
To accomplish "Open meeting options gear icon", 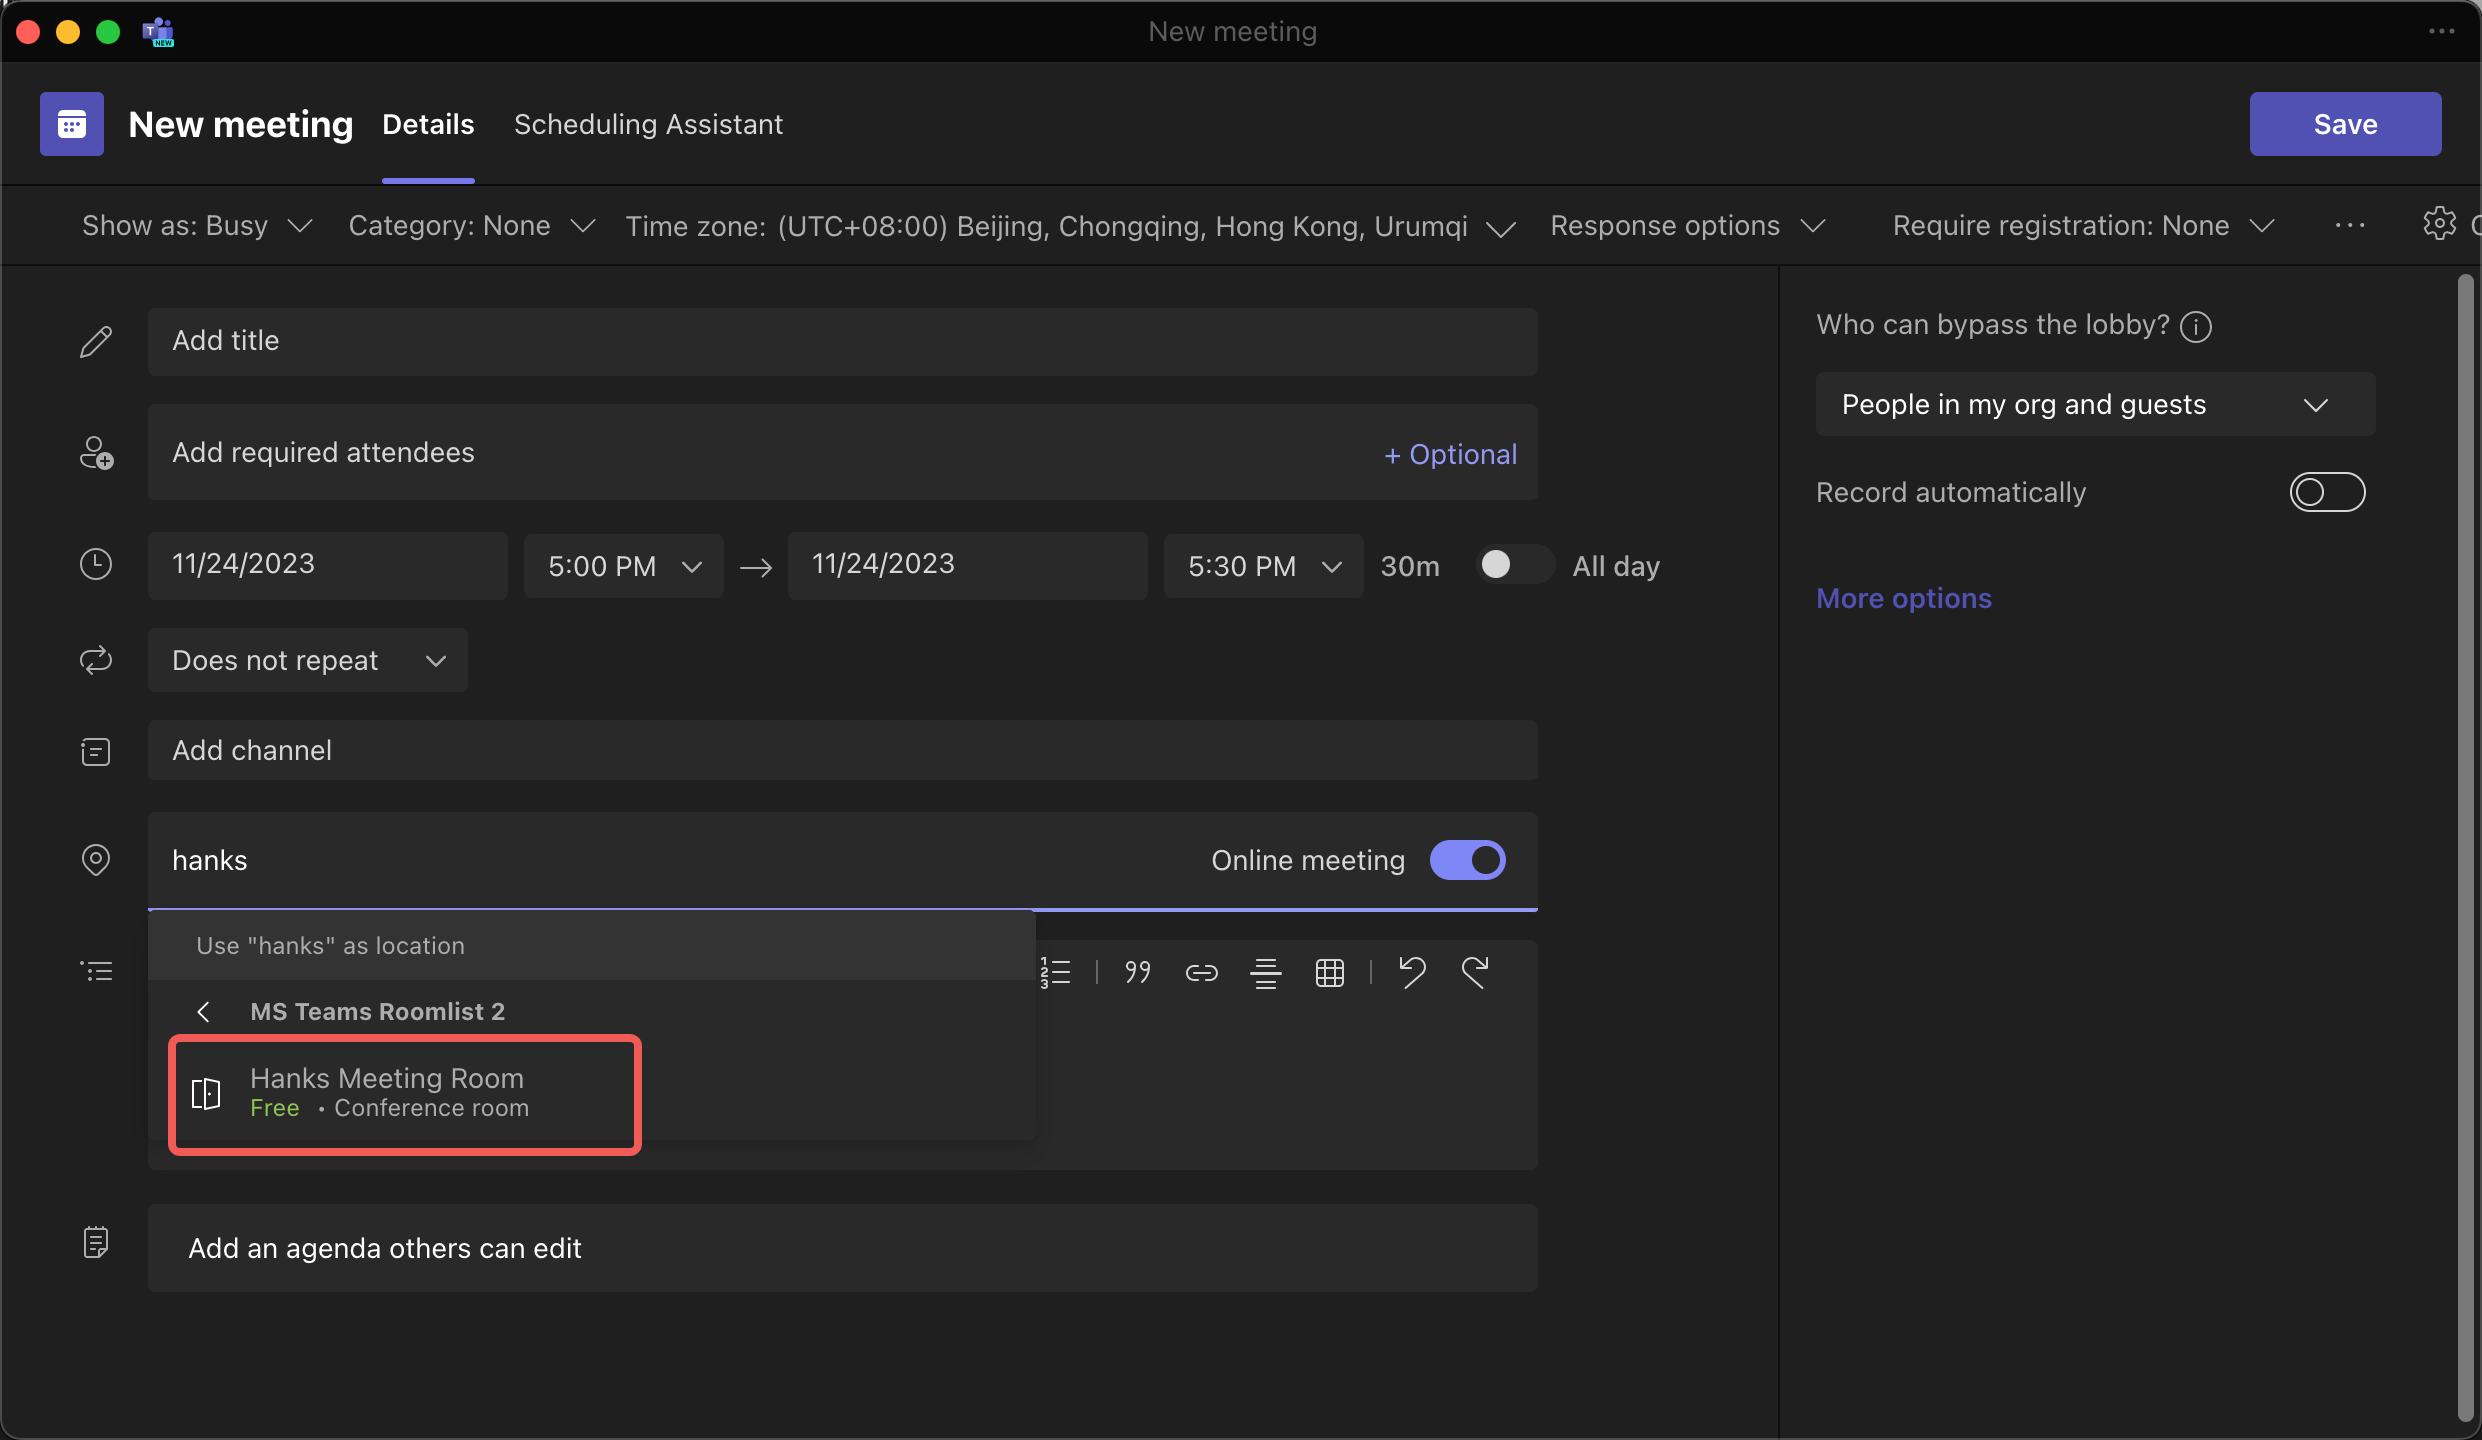I will (2439, 224).
